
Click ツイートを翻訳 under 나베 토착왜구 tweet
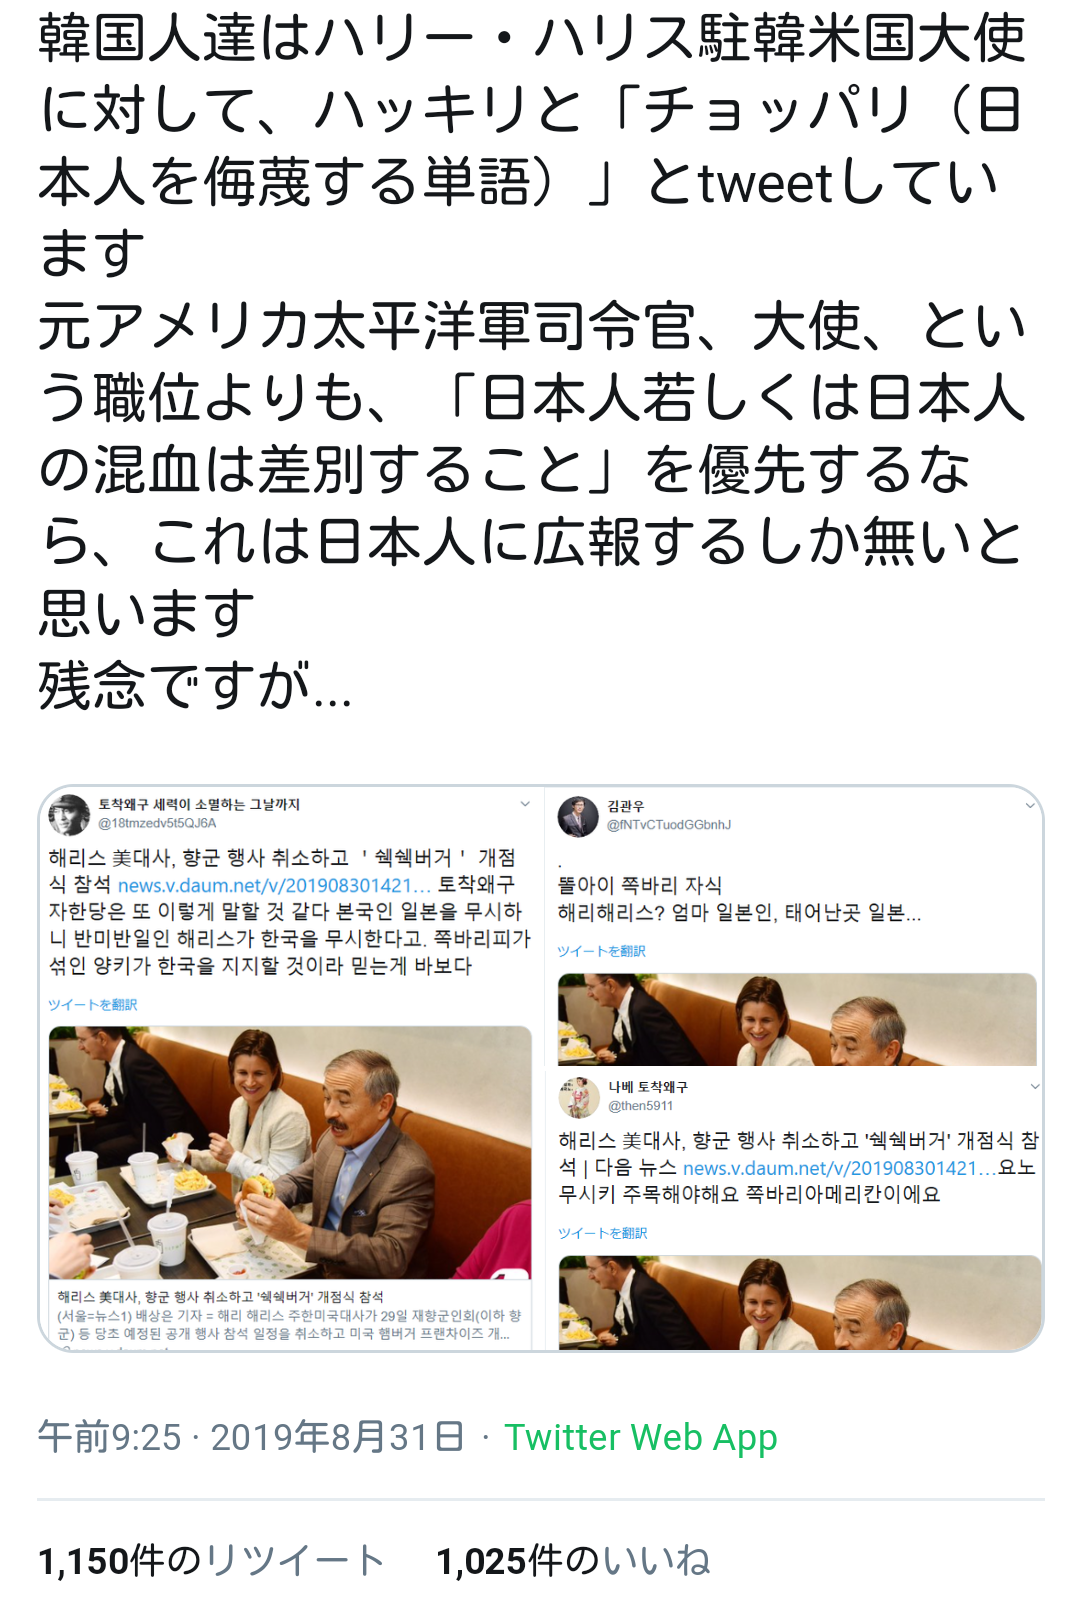click(x=603, y=1233)
